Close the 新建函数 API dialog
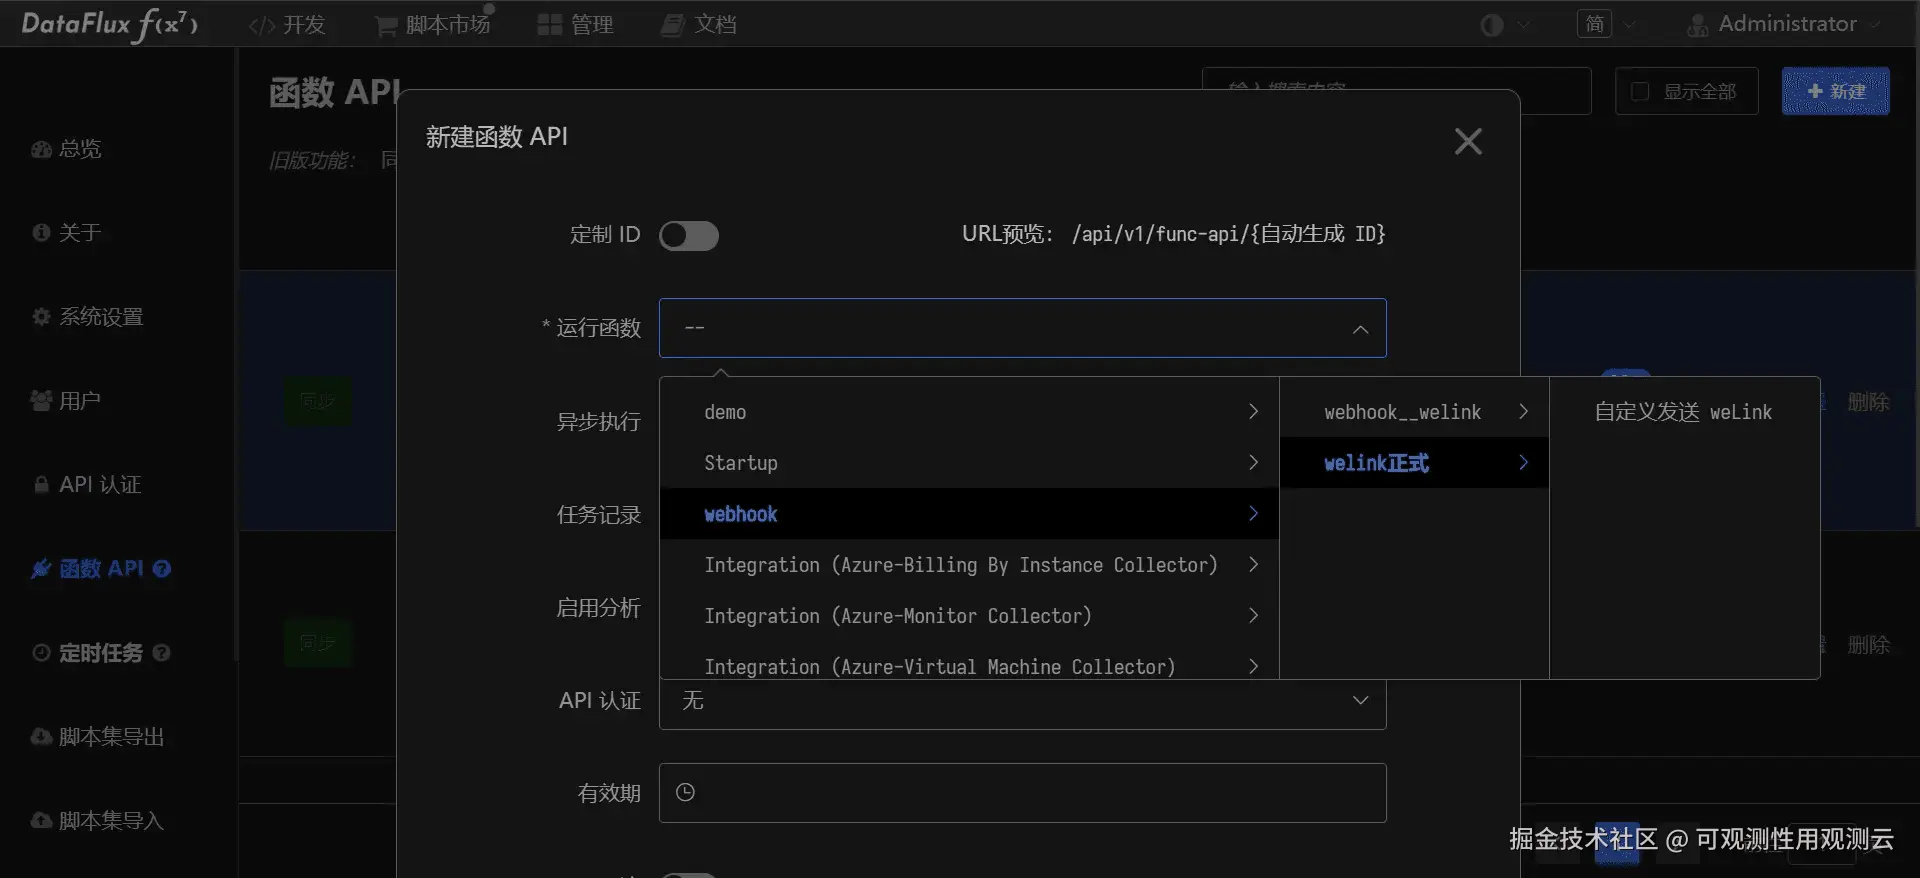The image size is (1920, 878). point(1467,141)
